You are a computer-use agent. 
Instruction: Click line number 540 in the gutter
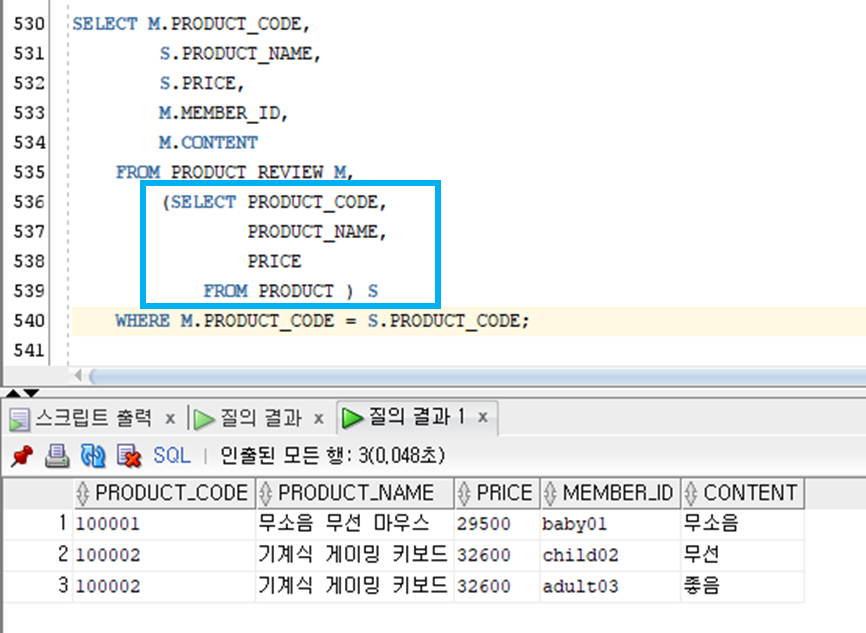click(29, 320)
